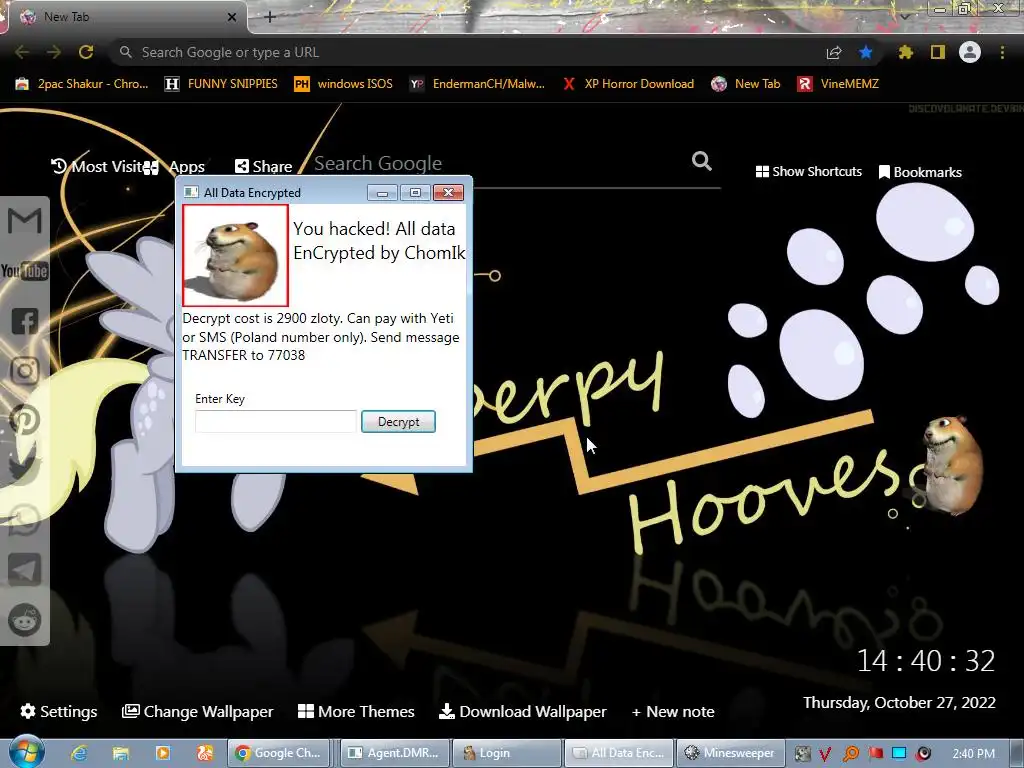Image resolution: width=1024 pixels, height=768 pixels.
Task: Go forward in Chrome
Action: [54, 52]
